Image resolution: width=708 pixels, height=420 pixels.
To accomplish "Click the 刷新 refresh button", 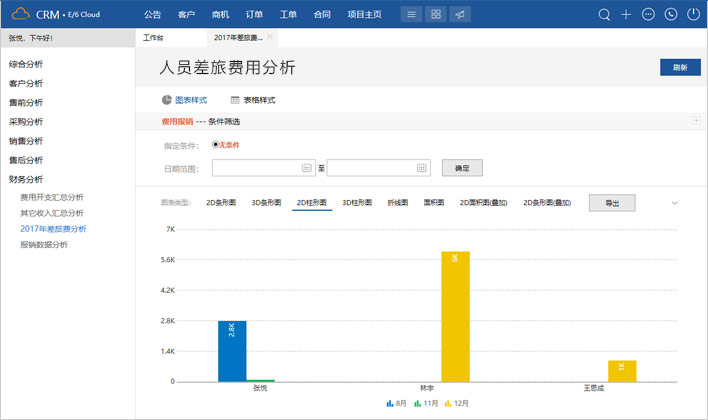I will tap(679, 67).
